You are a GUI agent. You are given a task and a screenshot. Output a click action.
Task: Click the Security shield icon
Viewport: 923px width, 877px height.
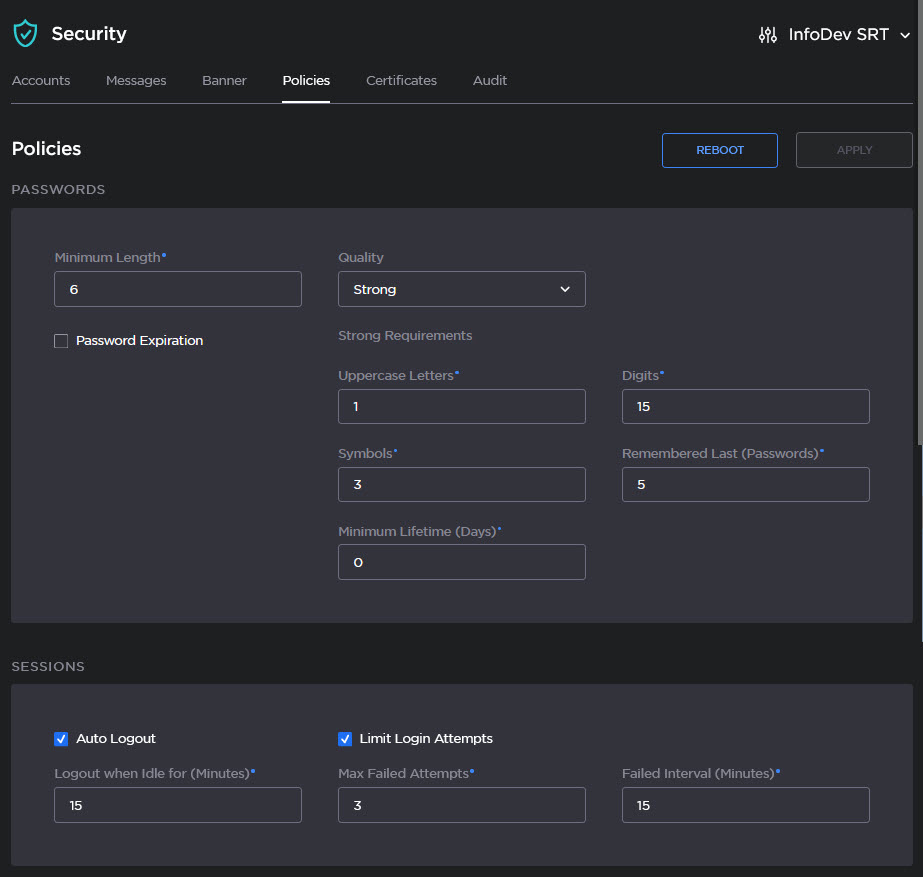[x=24, y=34]
